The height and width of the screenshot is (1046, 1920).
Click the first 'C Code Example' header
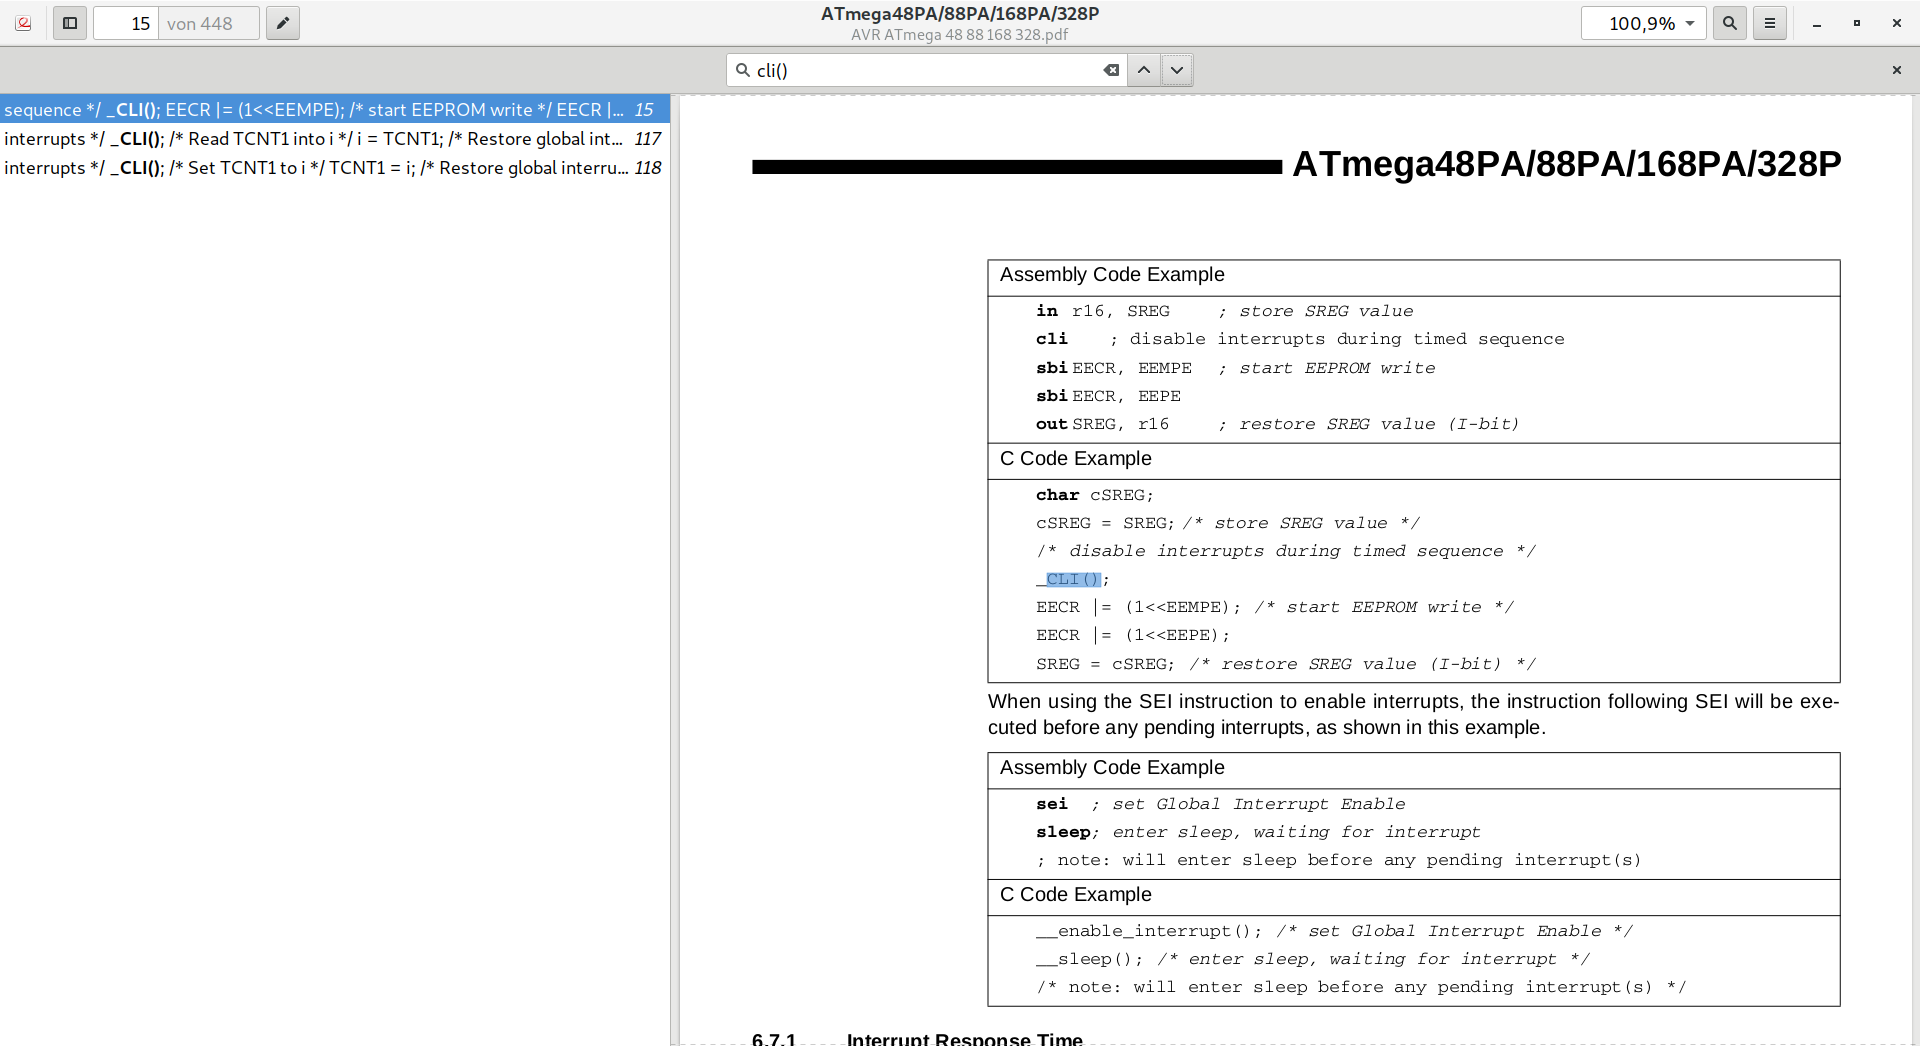tap(1076, 459)
